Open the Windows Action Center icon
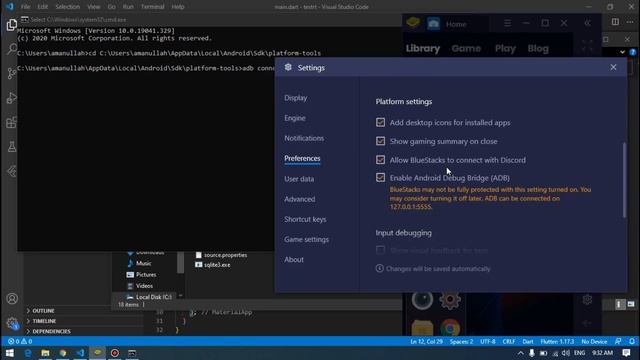 [627, 353]
